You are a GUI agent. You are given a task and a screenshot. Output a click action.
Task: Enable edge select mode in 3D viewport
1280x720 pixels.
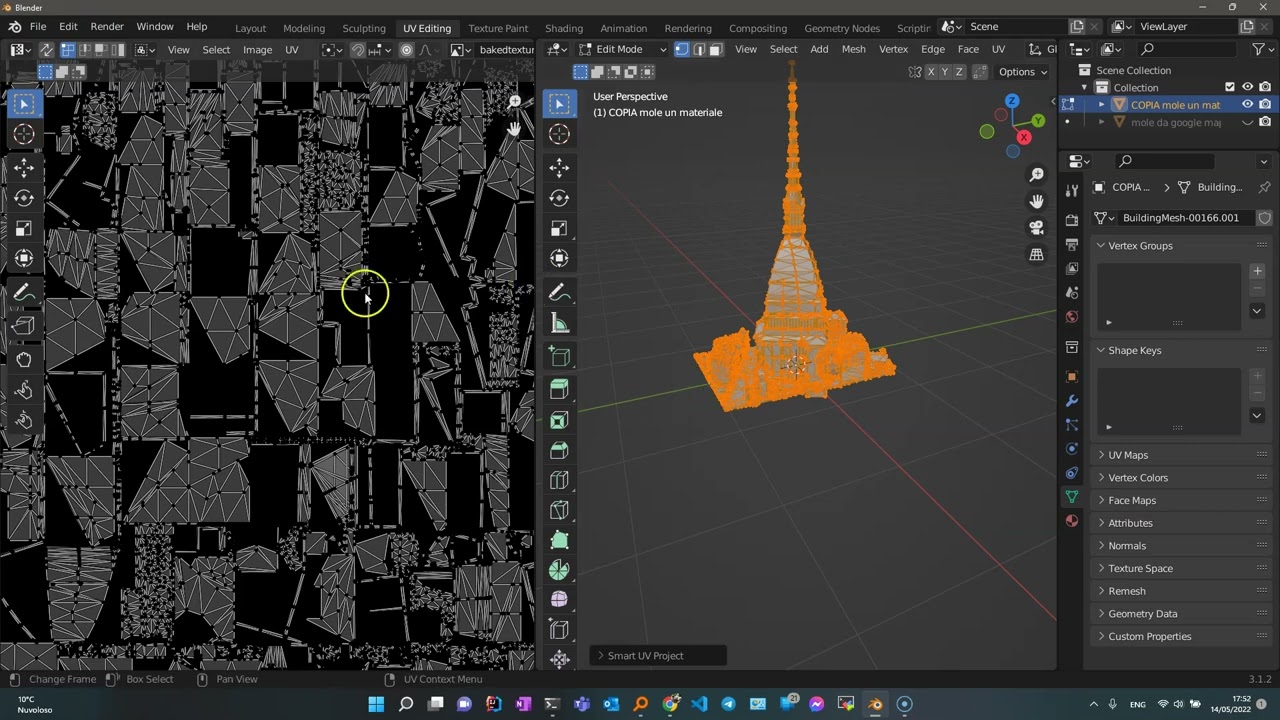coord(699,49)
